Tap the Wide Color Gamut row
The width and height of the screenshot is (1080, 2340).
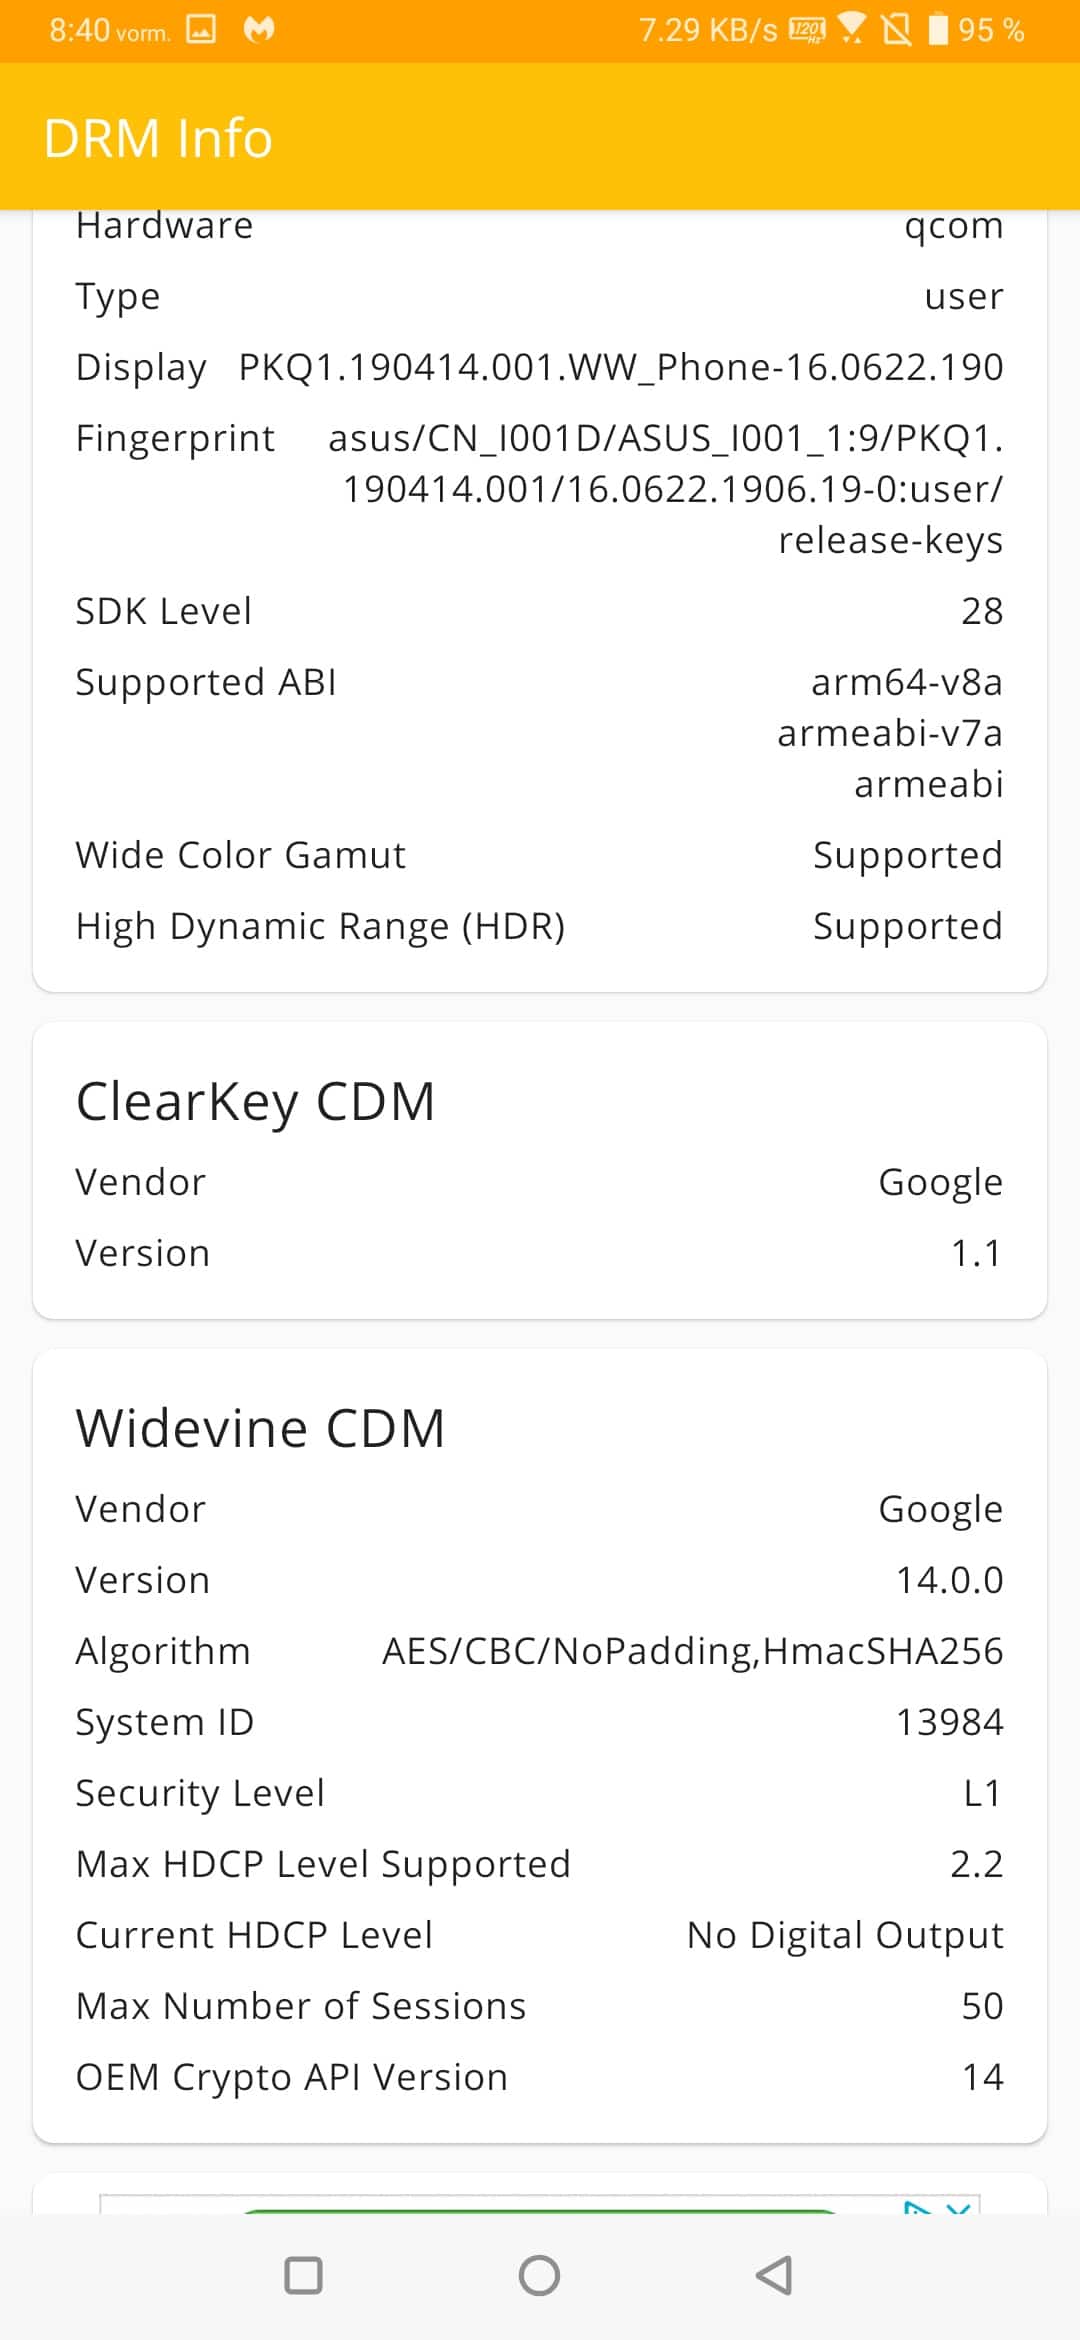pos(540,855)
